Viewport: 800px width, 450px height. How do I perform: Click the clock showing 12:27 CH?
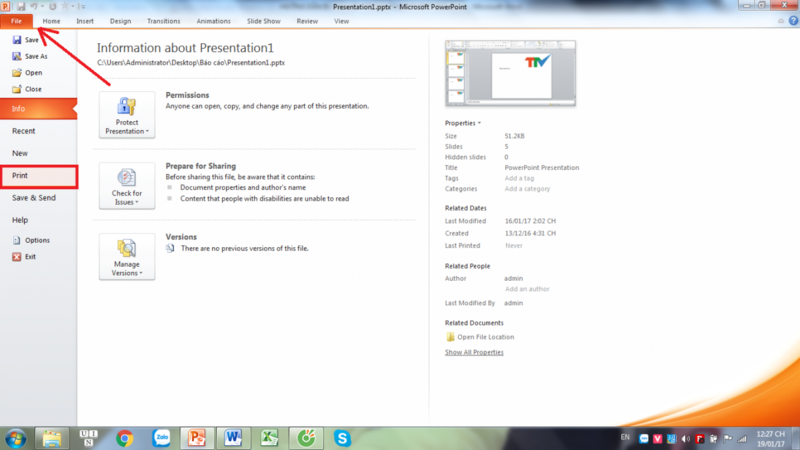[770, 434]
